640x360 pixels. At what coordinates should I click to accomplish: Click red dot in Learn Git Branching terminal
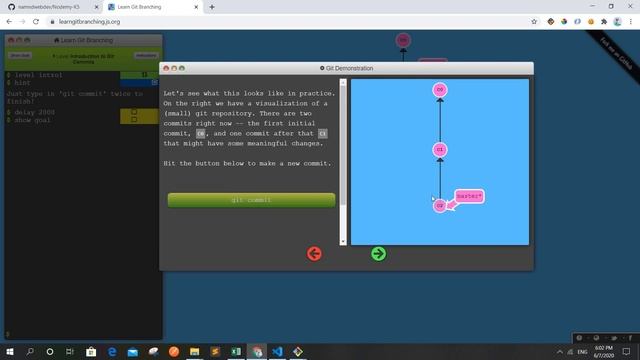11,40
